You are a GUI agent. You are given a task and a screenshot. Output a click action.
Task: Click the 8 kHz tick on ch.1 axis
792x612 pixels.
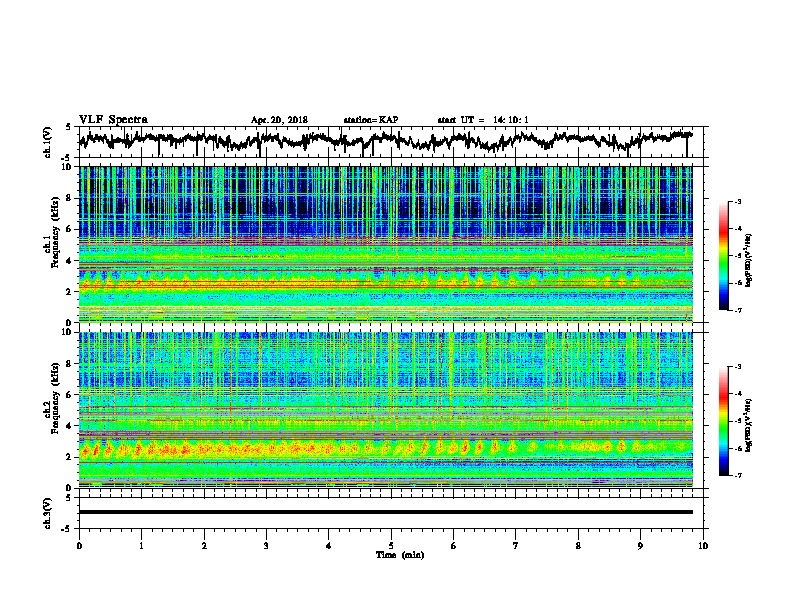pos(71,198)
